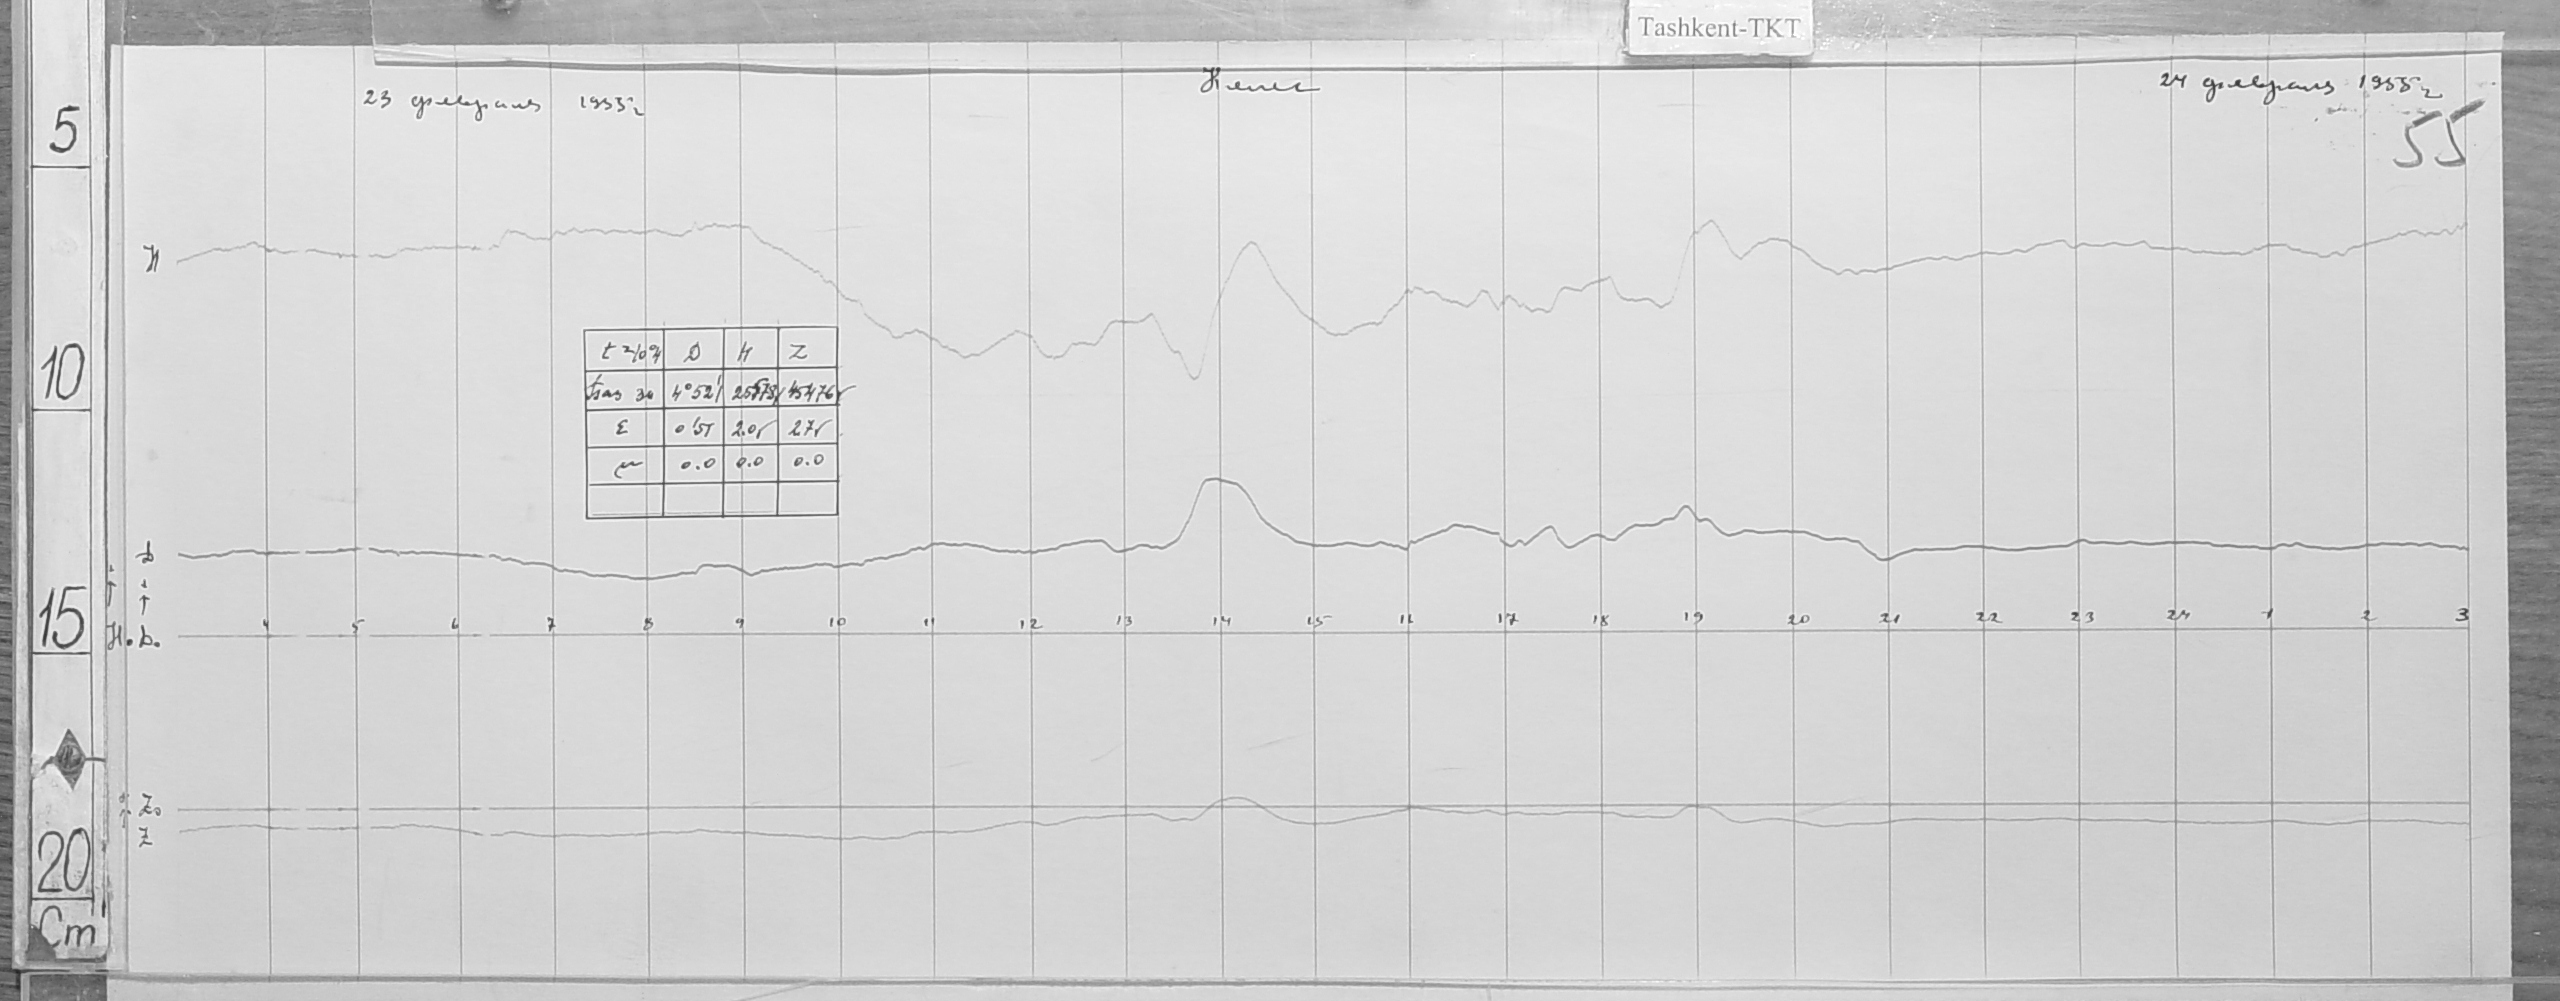
Task: Select the hour 14 label on time axis
Action: tap(1220, 621)
